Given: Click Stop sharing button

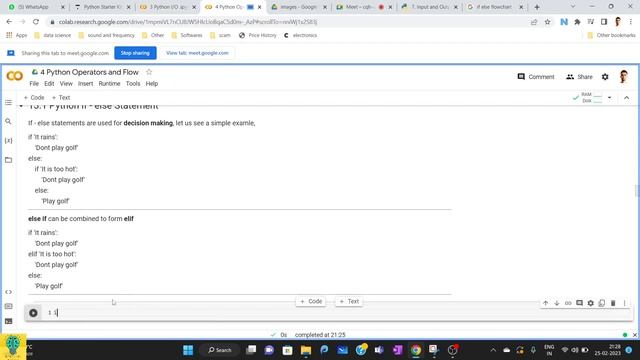Looking at the screenshot, I should (135, 53).
